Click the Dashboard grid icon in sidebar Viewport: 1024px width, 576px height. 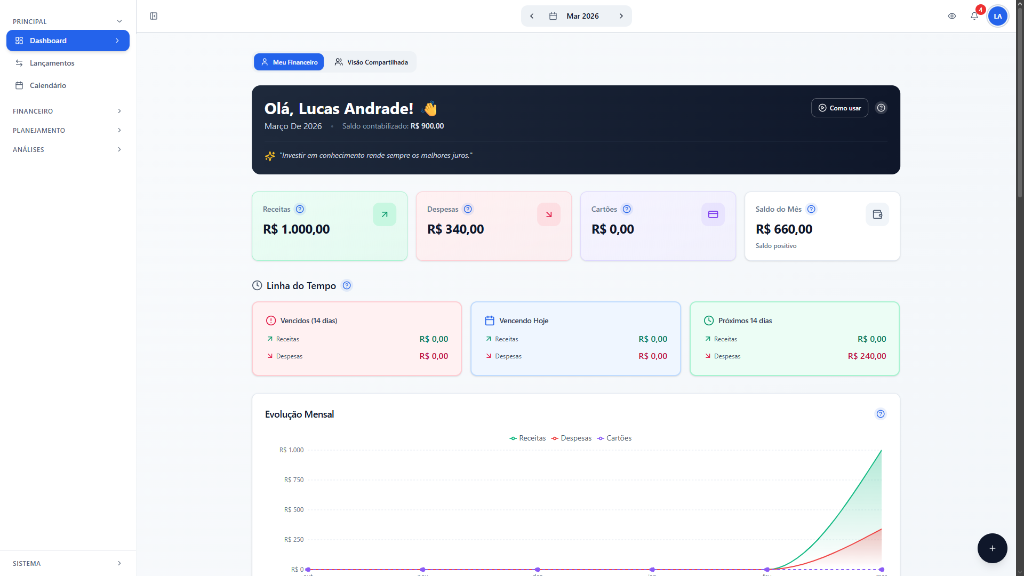click(x=19, y=40)
